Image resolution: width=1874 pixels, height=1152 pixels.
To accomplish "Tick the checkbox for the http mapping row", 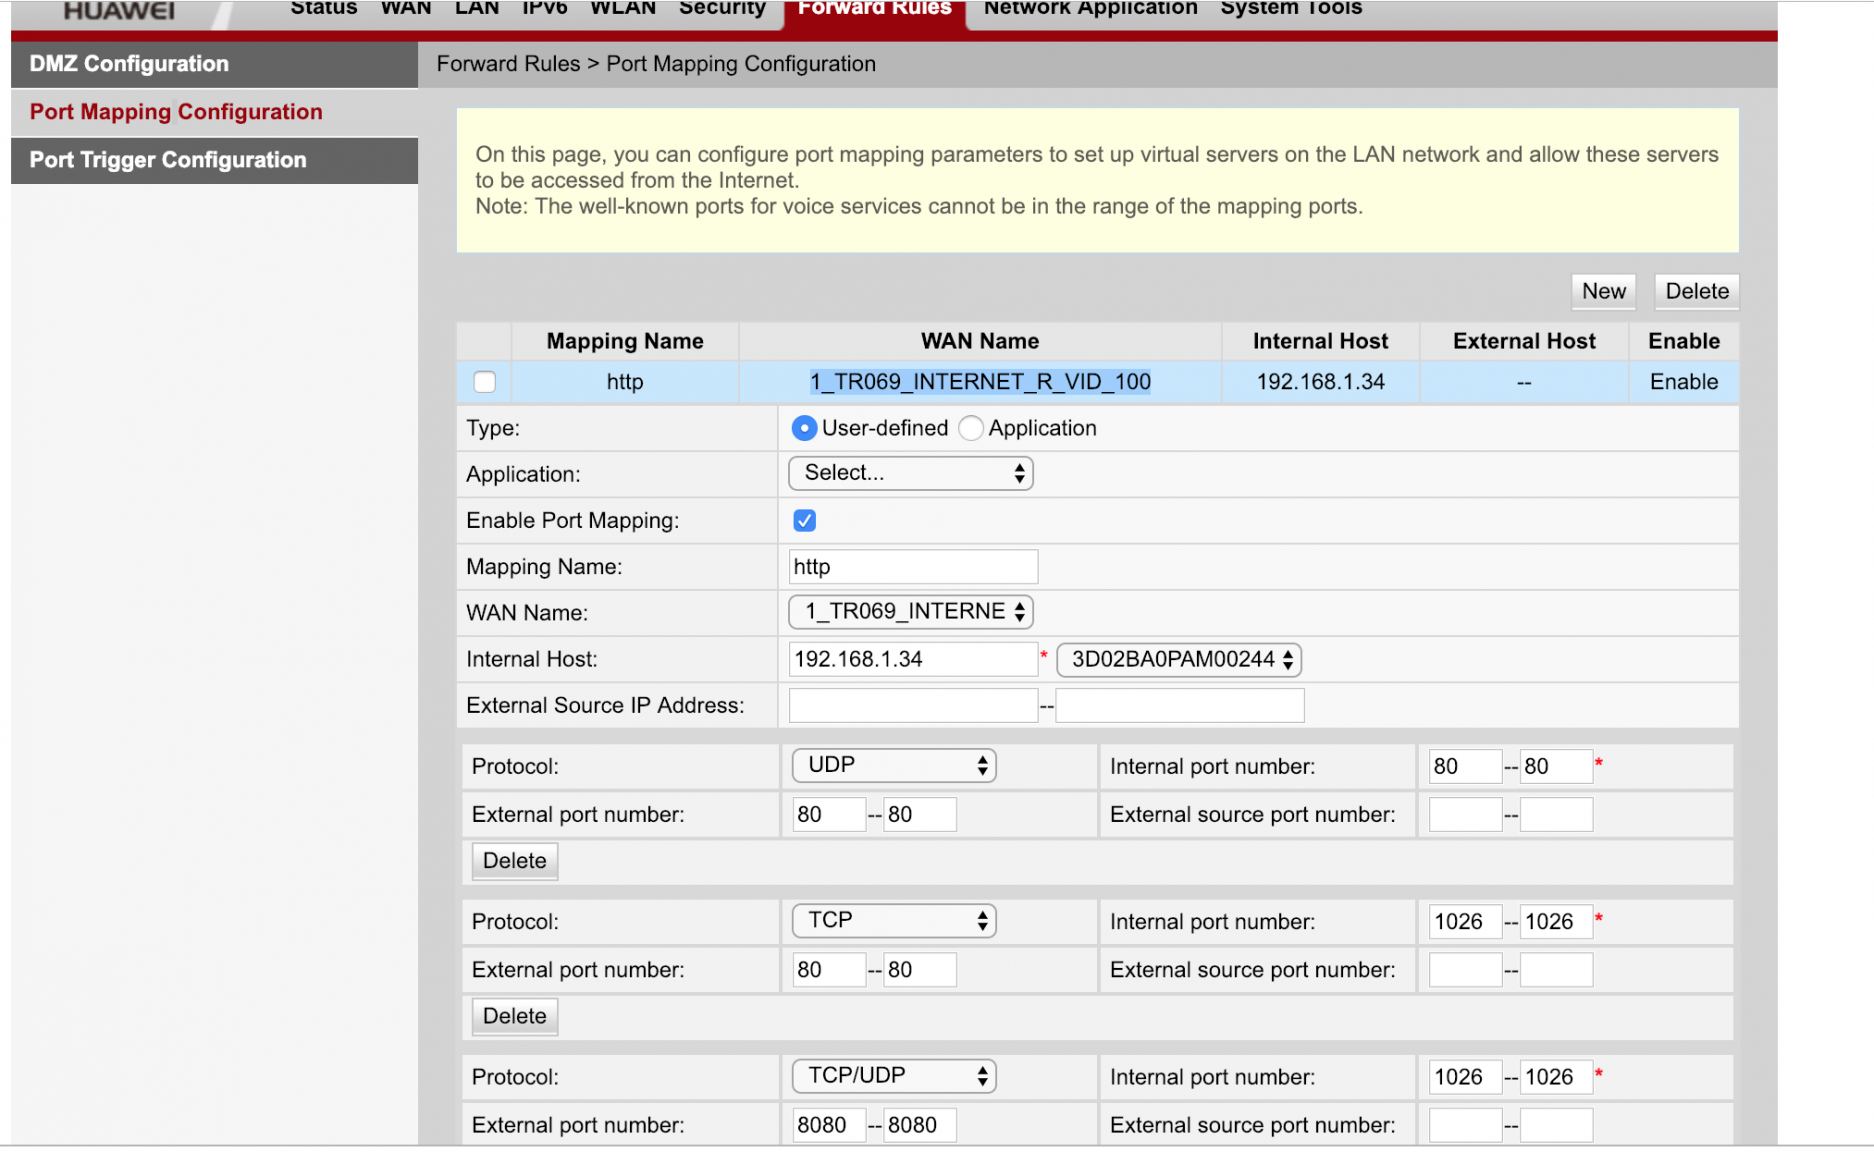I will point(485,382).
